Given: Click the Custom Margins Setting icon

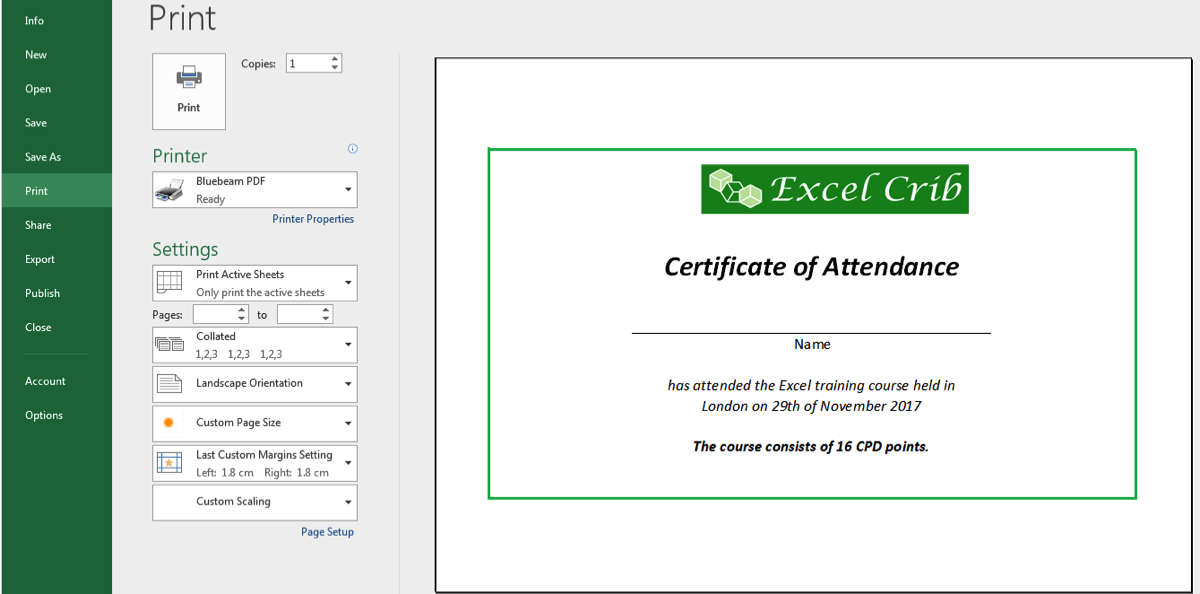Looking at the screenshot, I should tap(168, 463).
